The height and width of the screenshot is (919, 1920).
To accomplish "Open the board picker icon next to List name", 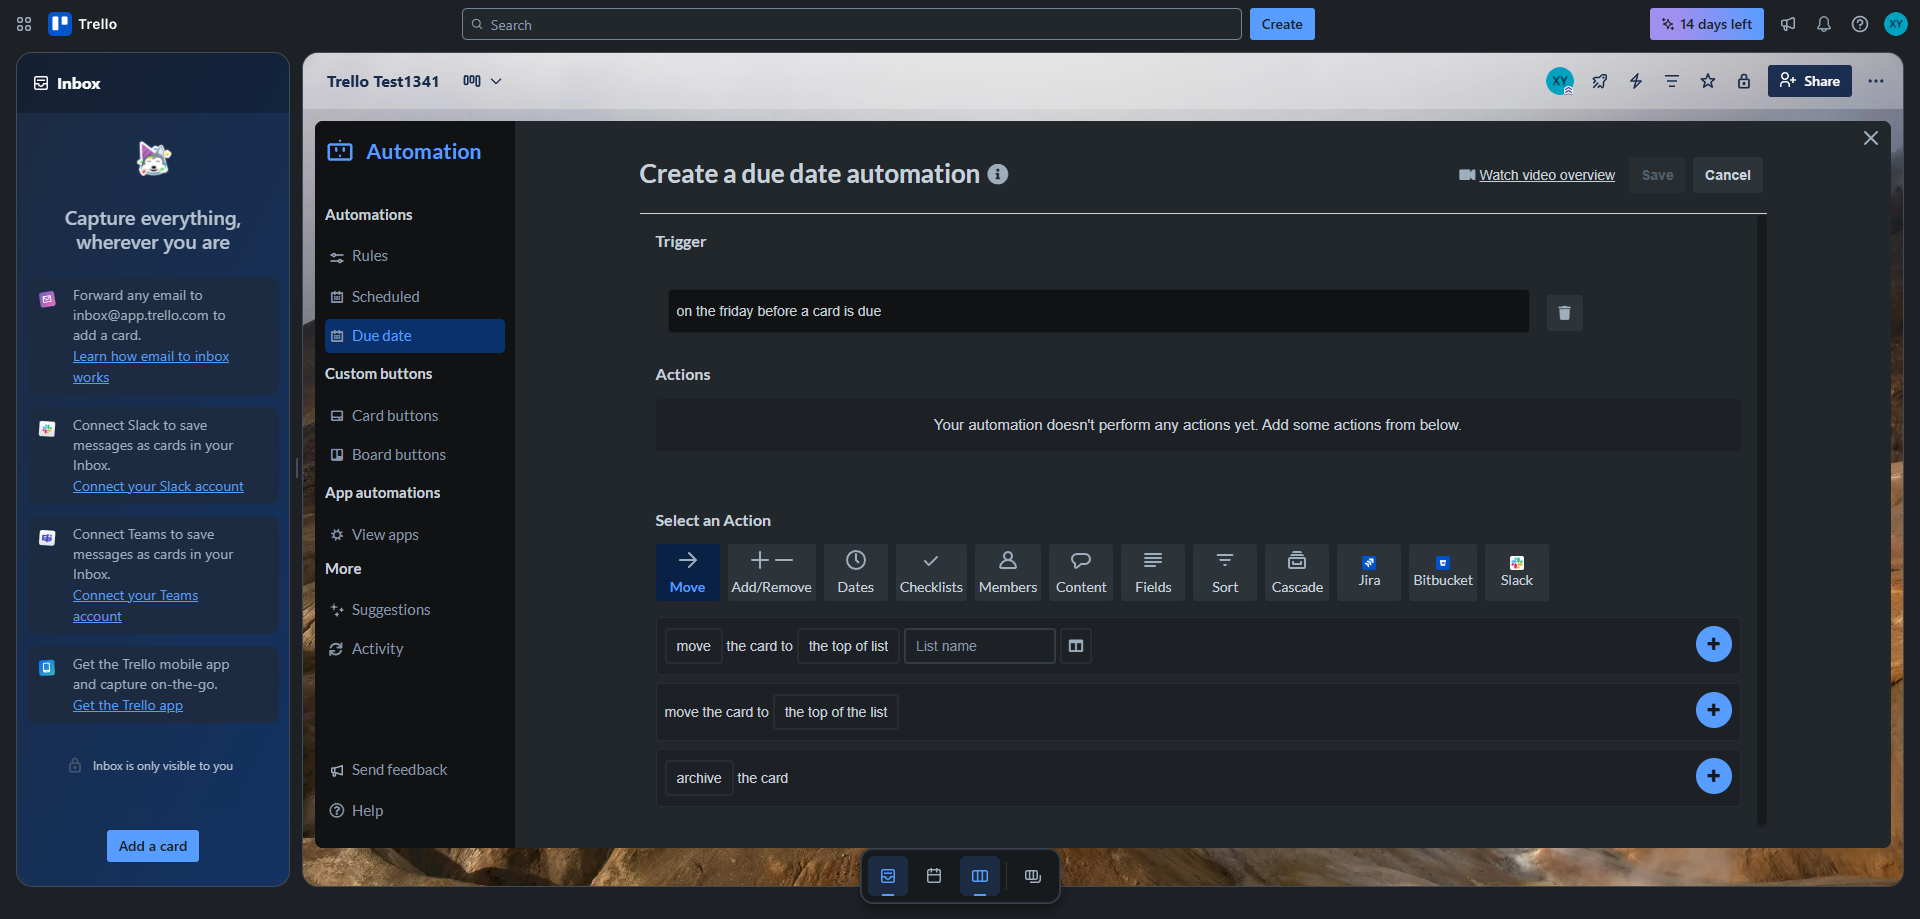I will click(x=1076, y=646).
